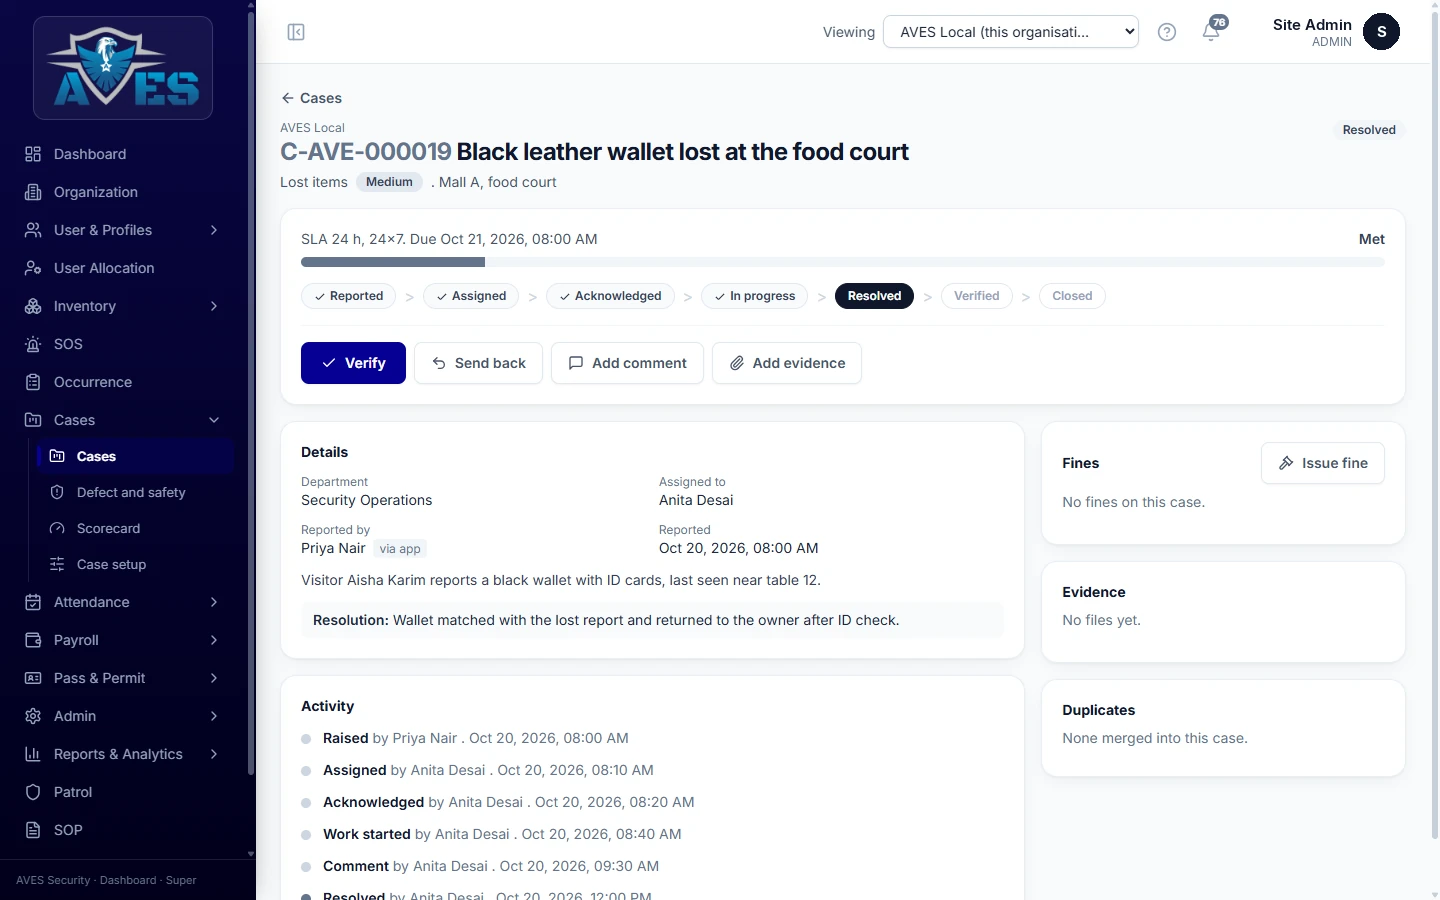Screen dimensions: 1440x900
Task: Expand the Admin submenu chevron
Action: (x=214, y=716)
